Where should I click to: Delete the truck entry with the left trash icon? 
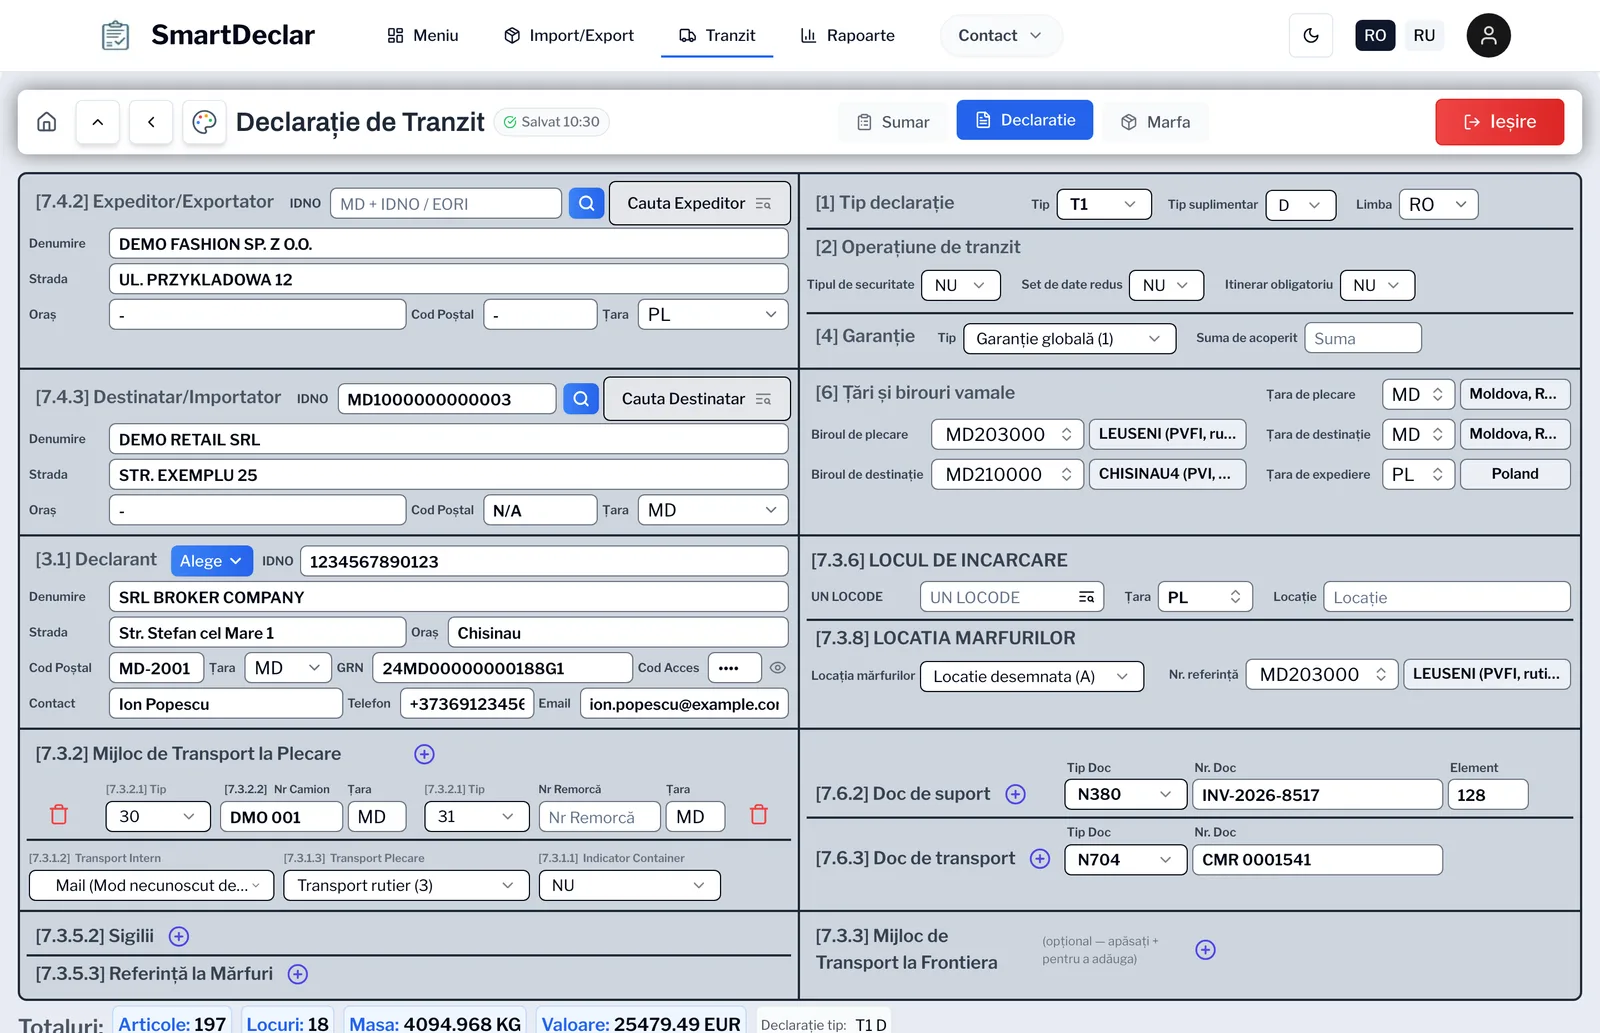pos(59,815)
